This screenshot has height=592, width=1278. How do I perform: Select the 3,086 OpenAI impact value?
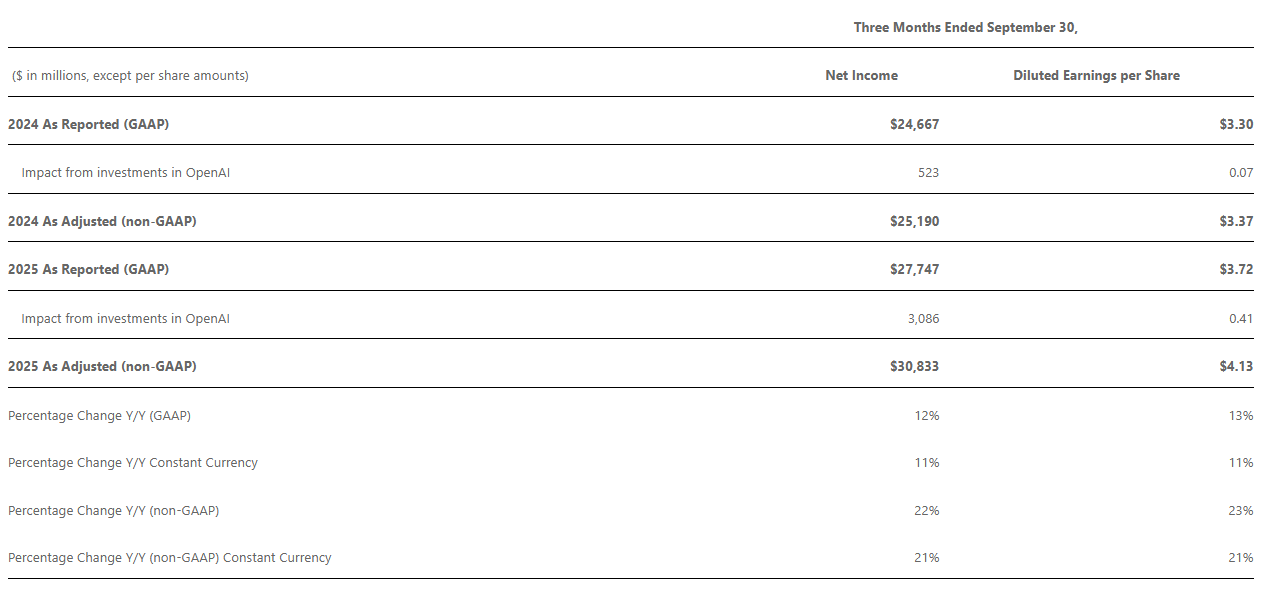920,319
